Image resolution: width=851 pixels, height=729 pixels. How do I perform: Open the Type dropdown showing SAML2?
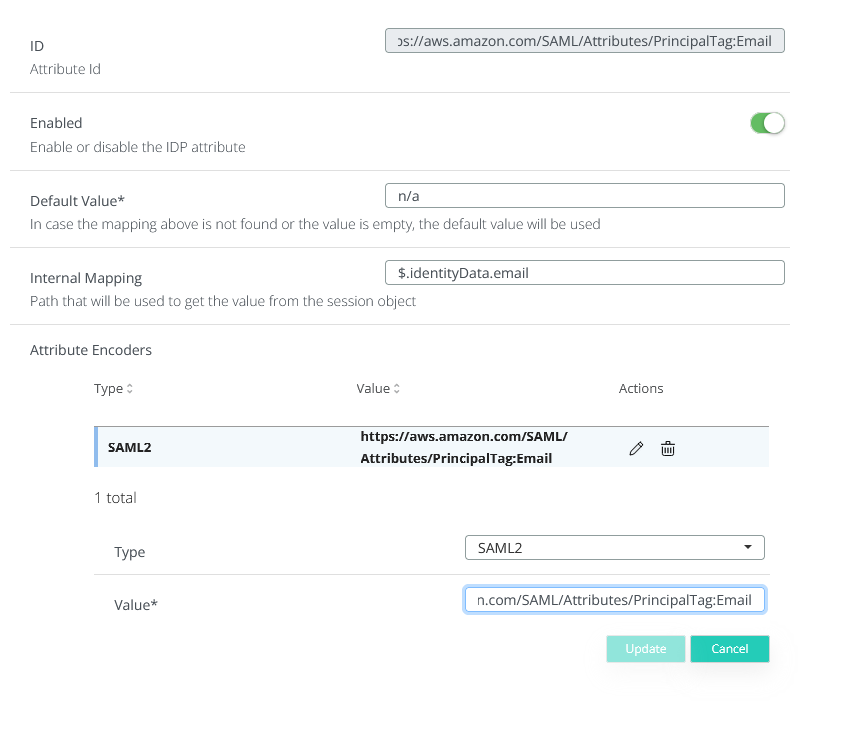pos(614,548)
